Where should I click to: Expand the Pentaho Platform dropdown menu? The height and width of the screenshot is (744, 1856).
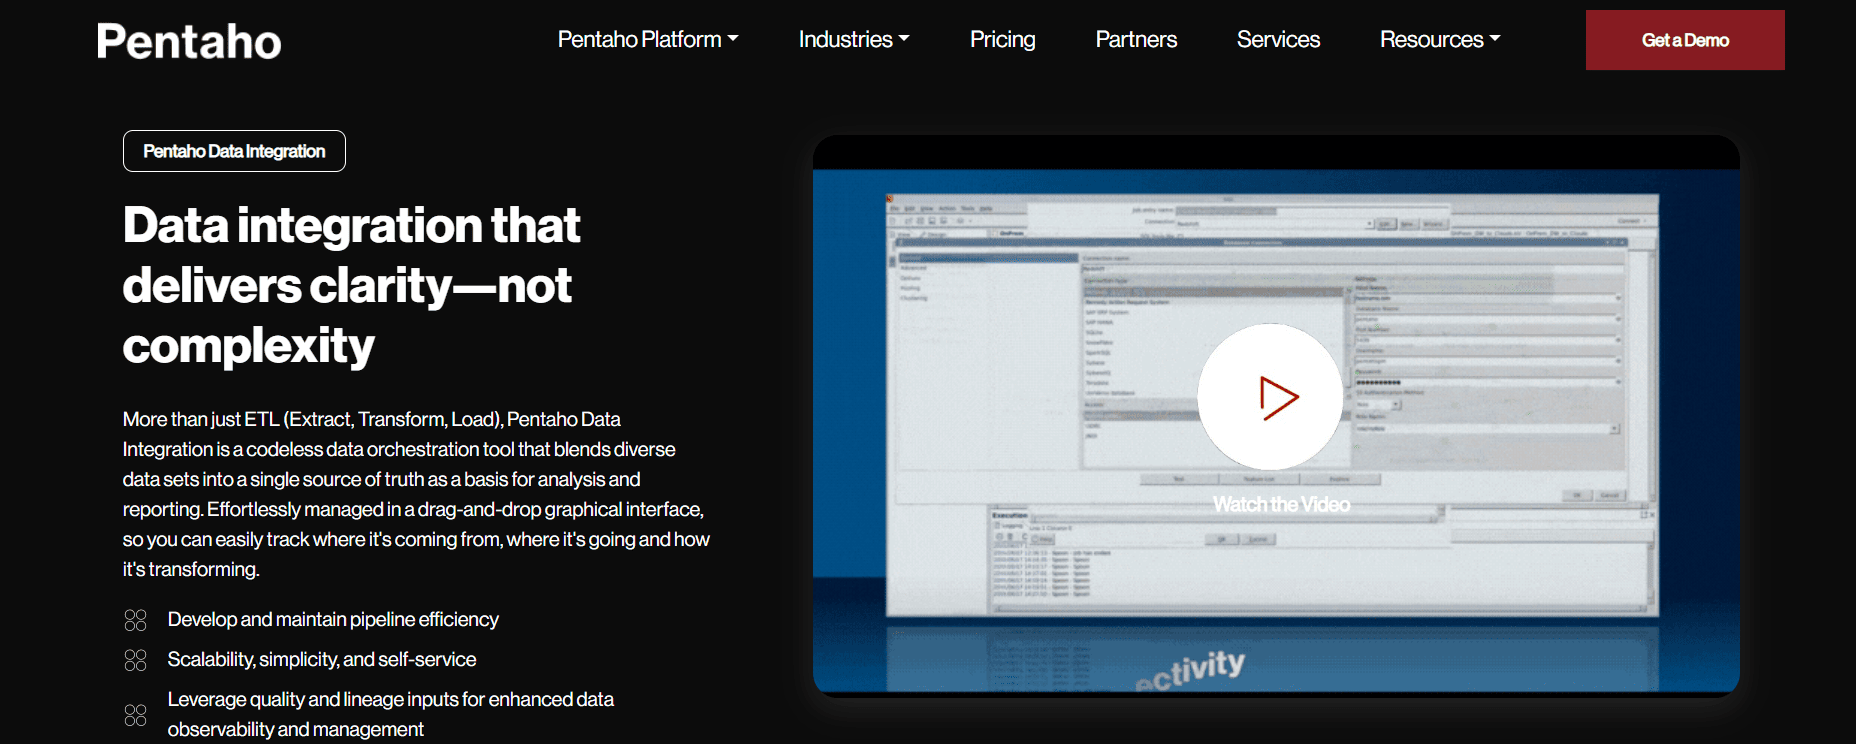pos(648,39)
